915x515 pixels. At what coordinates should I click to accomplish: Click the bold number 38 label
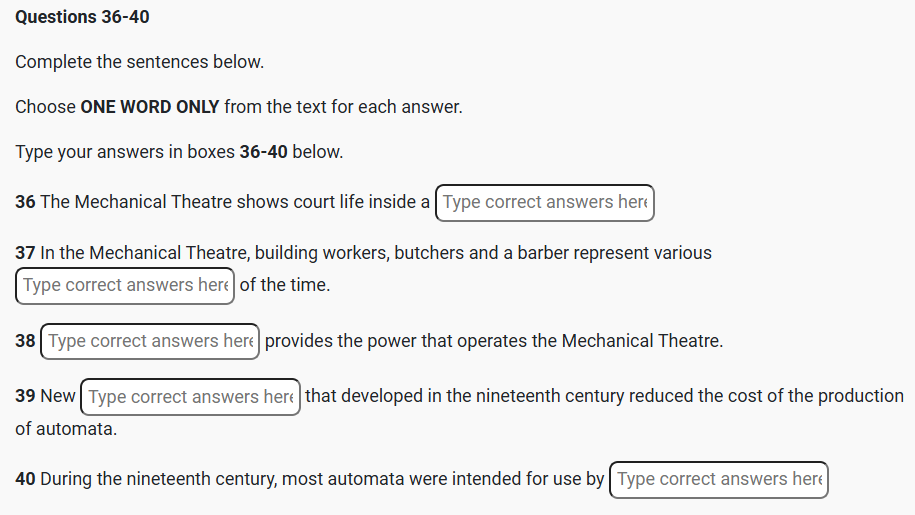(x=25, y=341)
